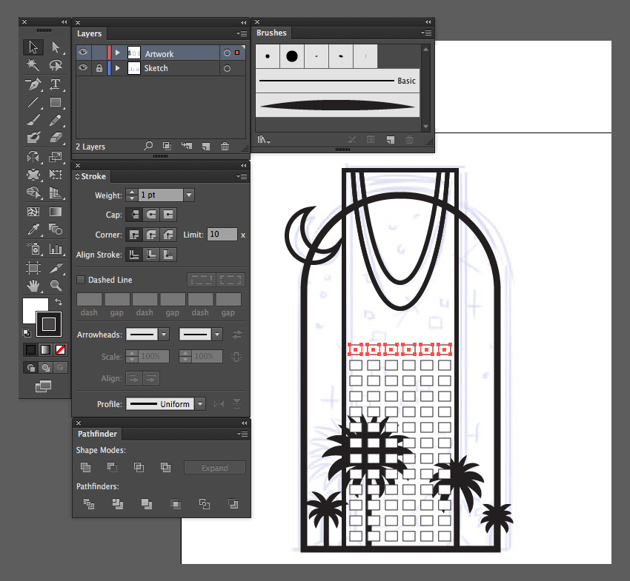Choose Round Join corner option
This screenshot has height=581, width=630.
pos(151,234)
